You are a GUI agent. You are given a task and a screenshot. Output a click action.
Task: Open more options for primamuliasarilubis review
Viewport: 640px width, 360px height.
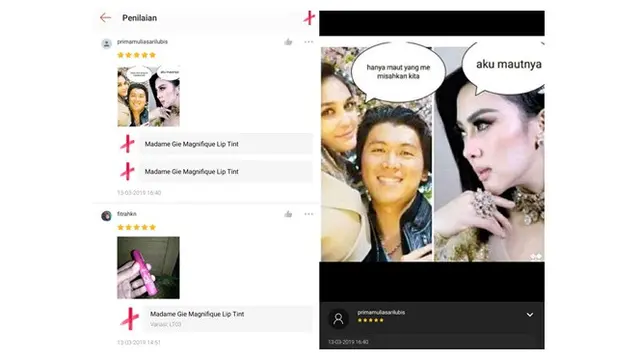(x=309, y=42)
